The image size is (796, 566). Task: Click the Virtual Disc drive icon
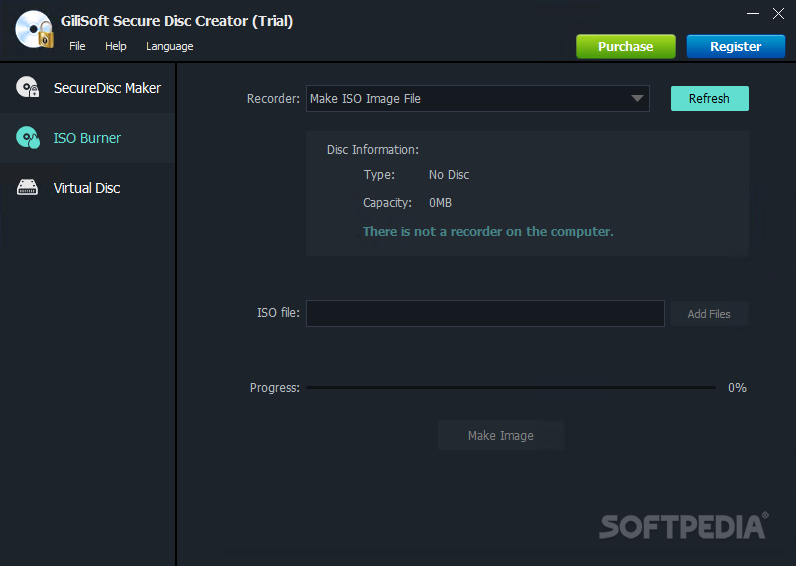tap(27, 187)
